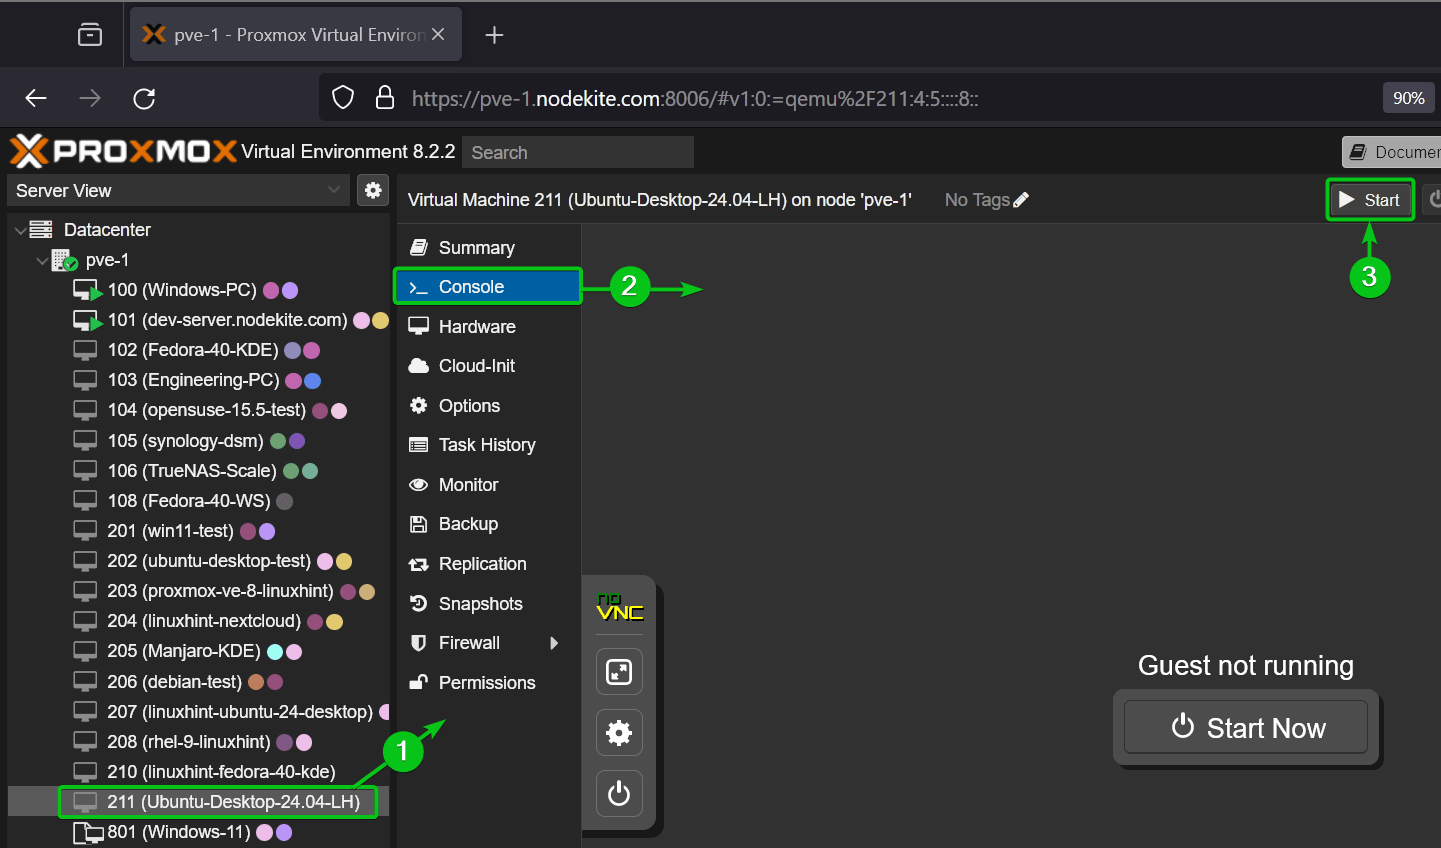The height and width of the screenshot is (848, 1441).
Task: Click the Start Now button
Action: (1246, 727)
